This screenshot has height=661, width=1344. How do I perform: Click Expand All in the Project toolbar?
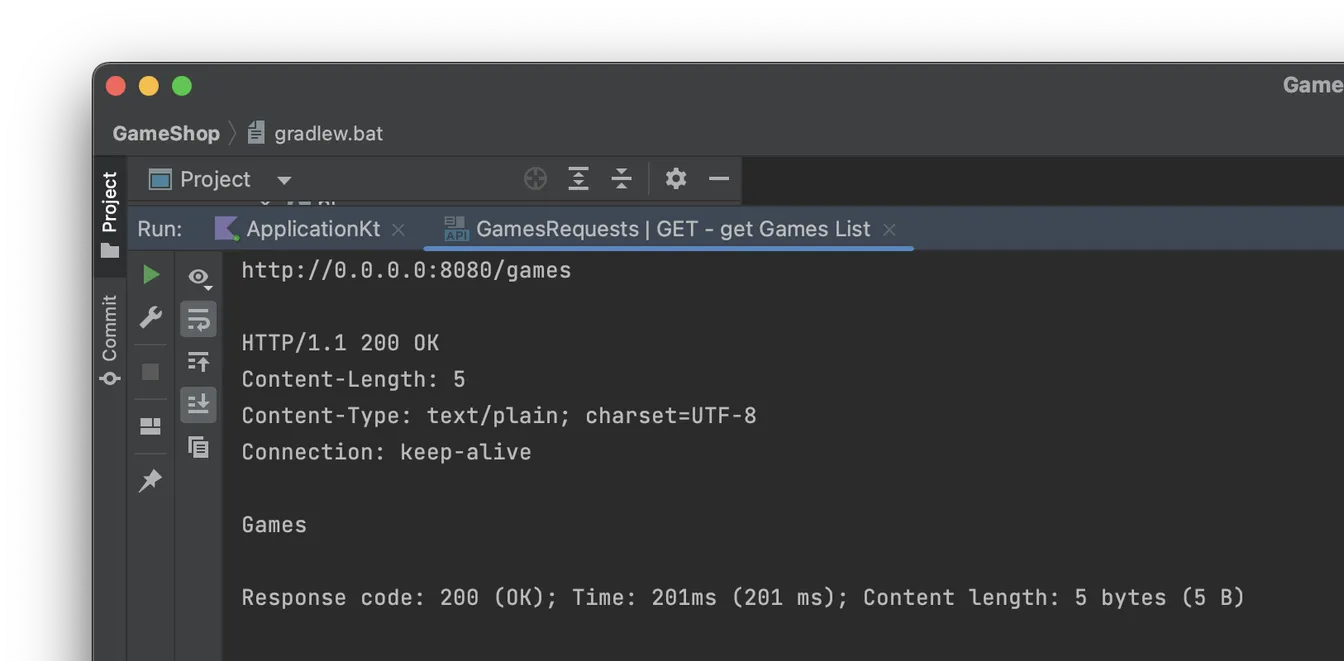coord(578,179)
